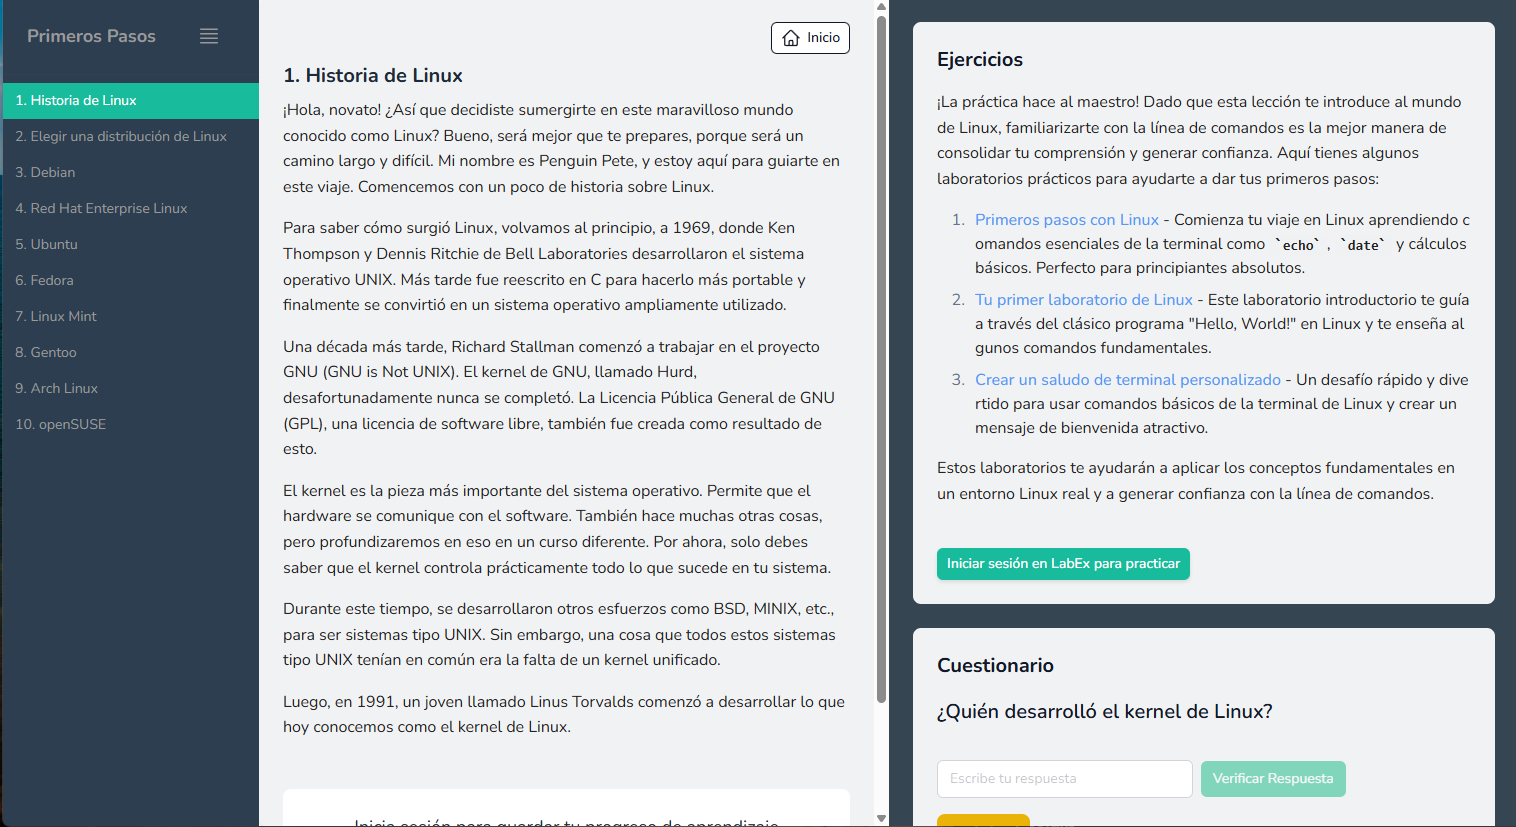This screenshot has width=1516, height=827.
Task: Click Iniciar sesión en LabEx para practicar
Action: (1063, 564)
